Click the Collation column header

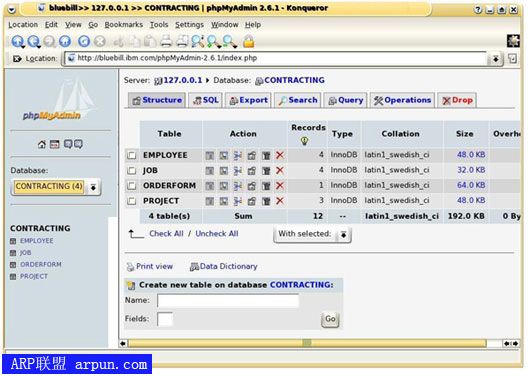401,134
